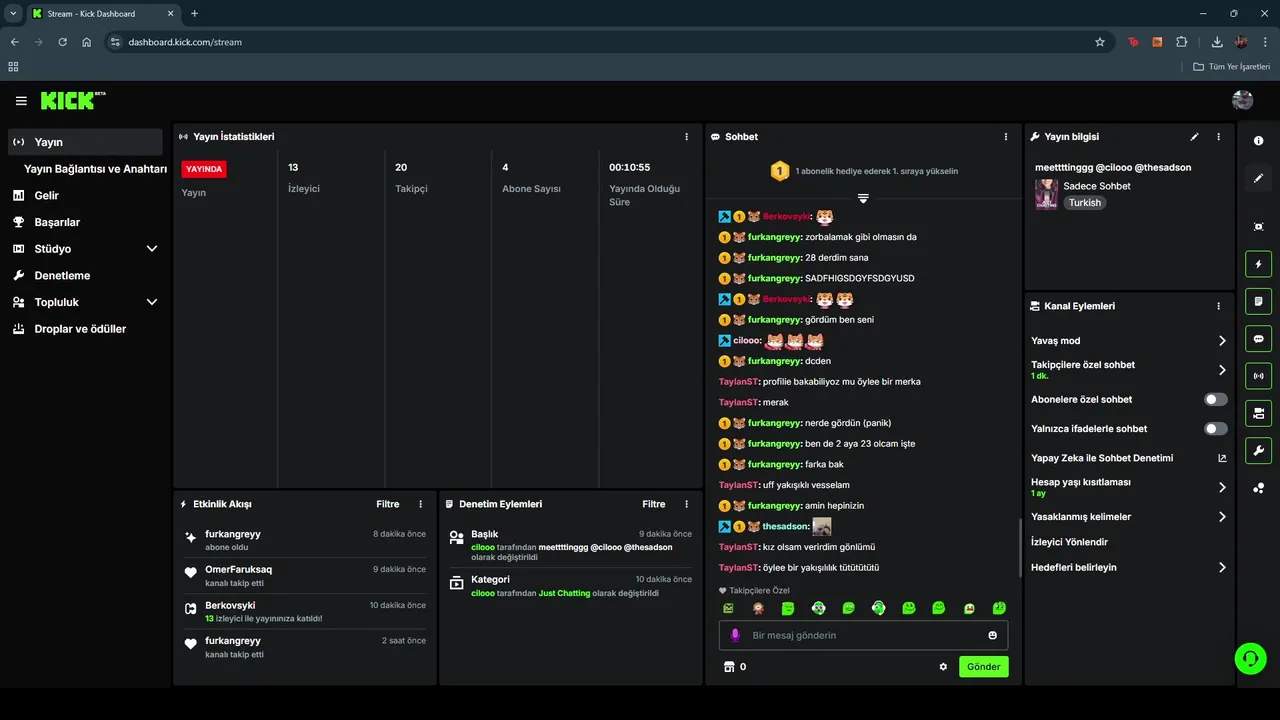Viewport: 1280px width, 720px height.
Task: Toggle the document moderation-actions panel button
Action: [x=1258, y=301]
